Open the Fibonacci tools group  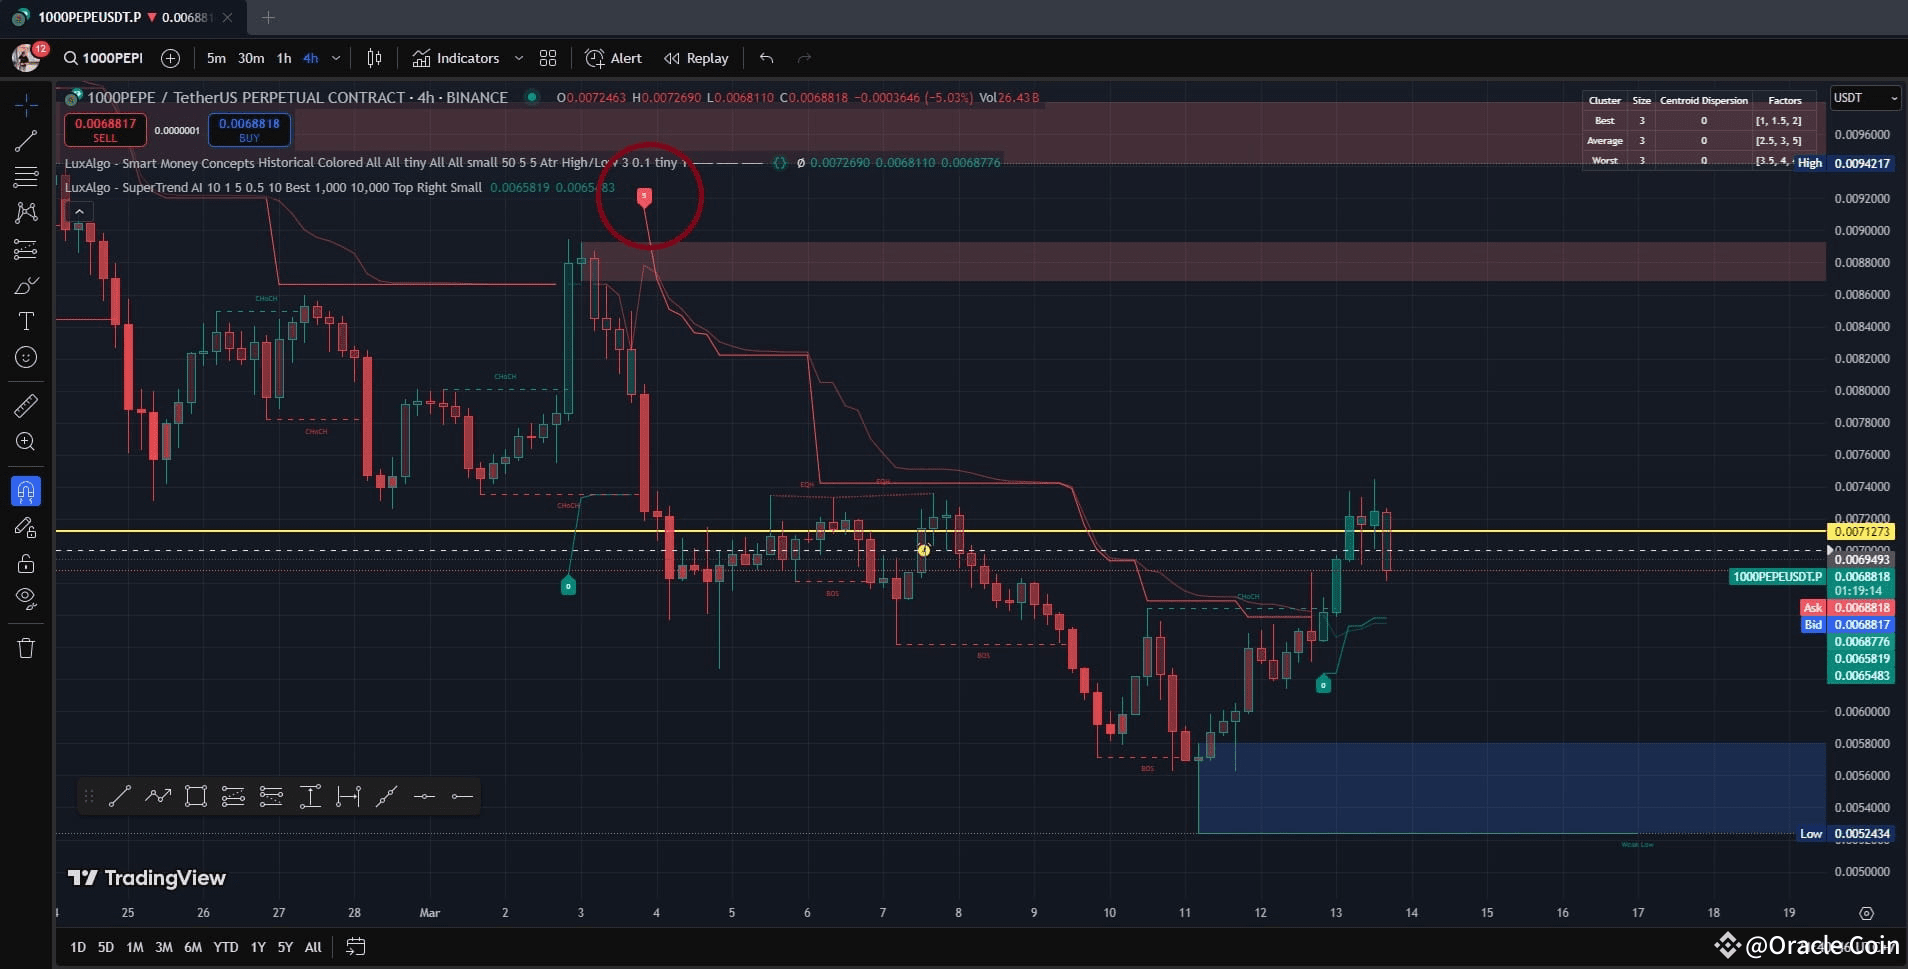[26, 177]
